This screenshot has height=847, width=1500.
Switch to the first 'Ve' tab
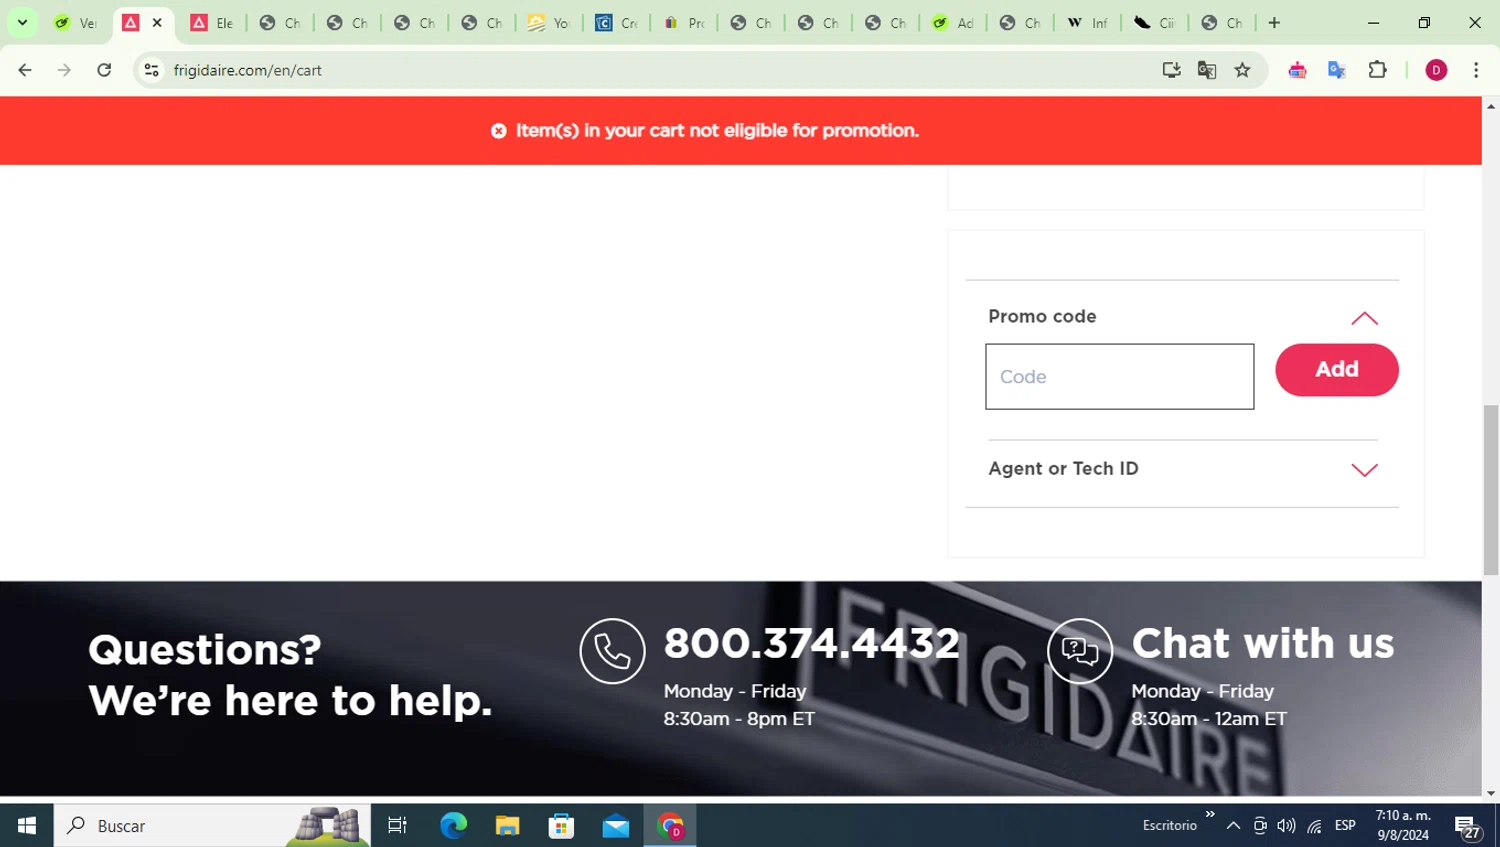[76, 23]
